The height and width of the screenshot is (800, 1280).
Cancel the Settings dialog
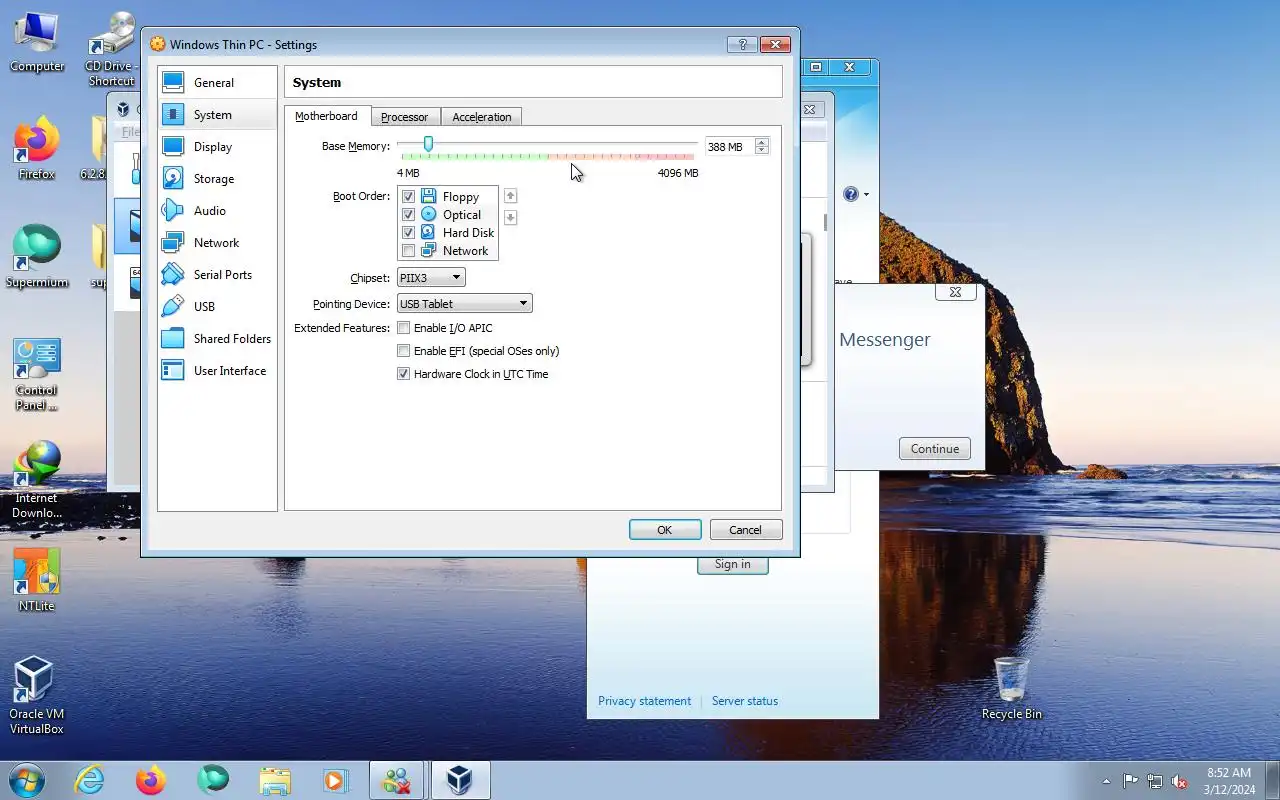(745, 530)
